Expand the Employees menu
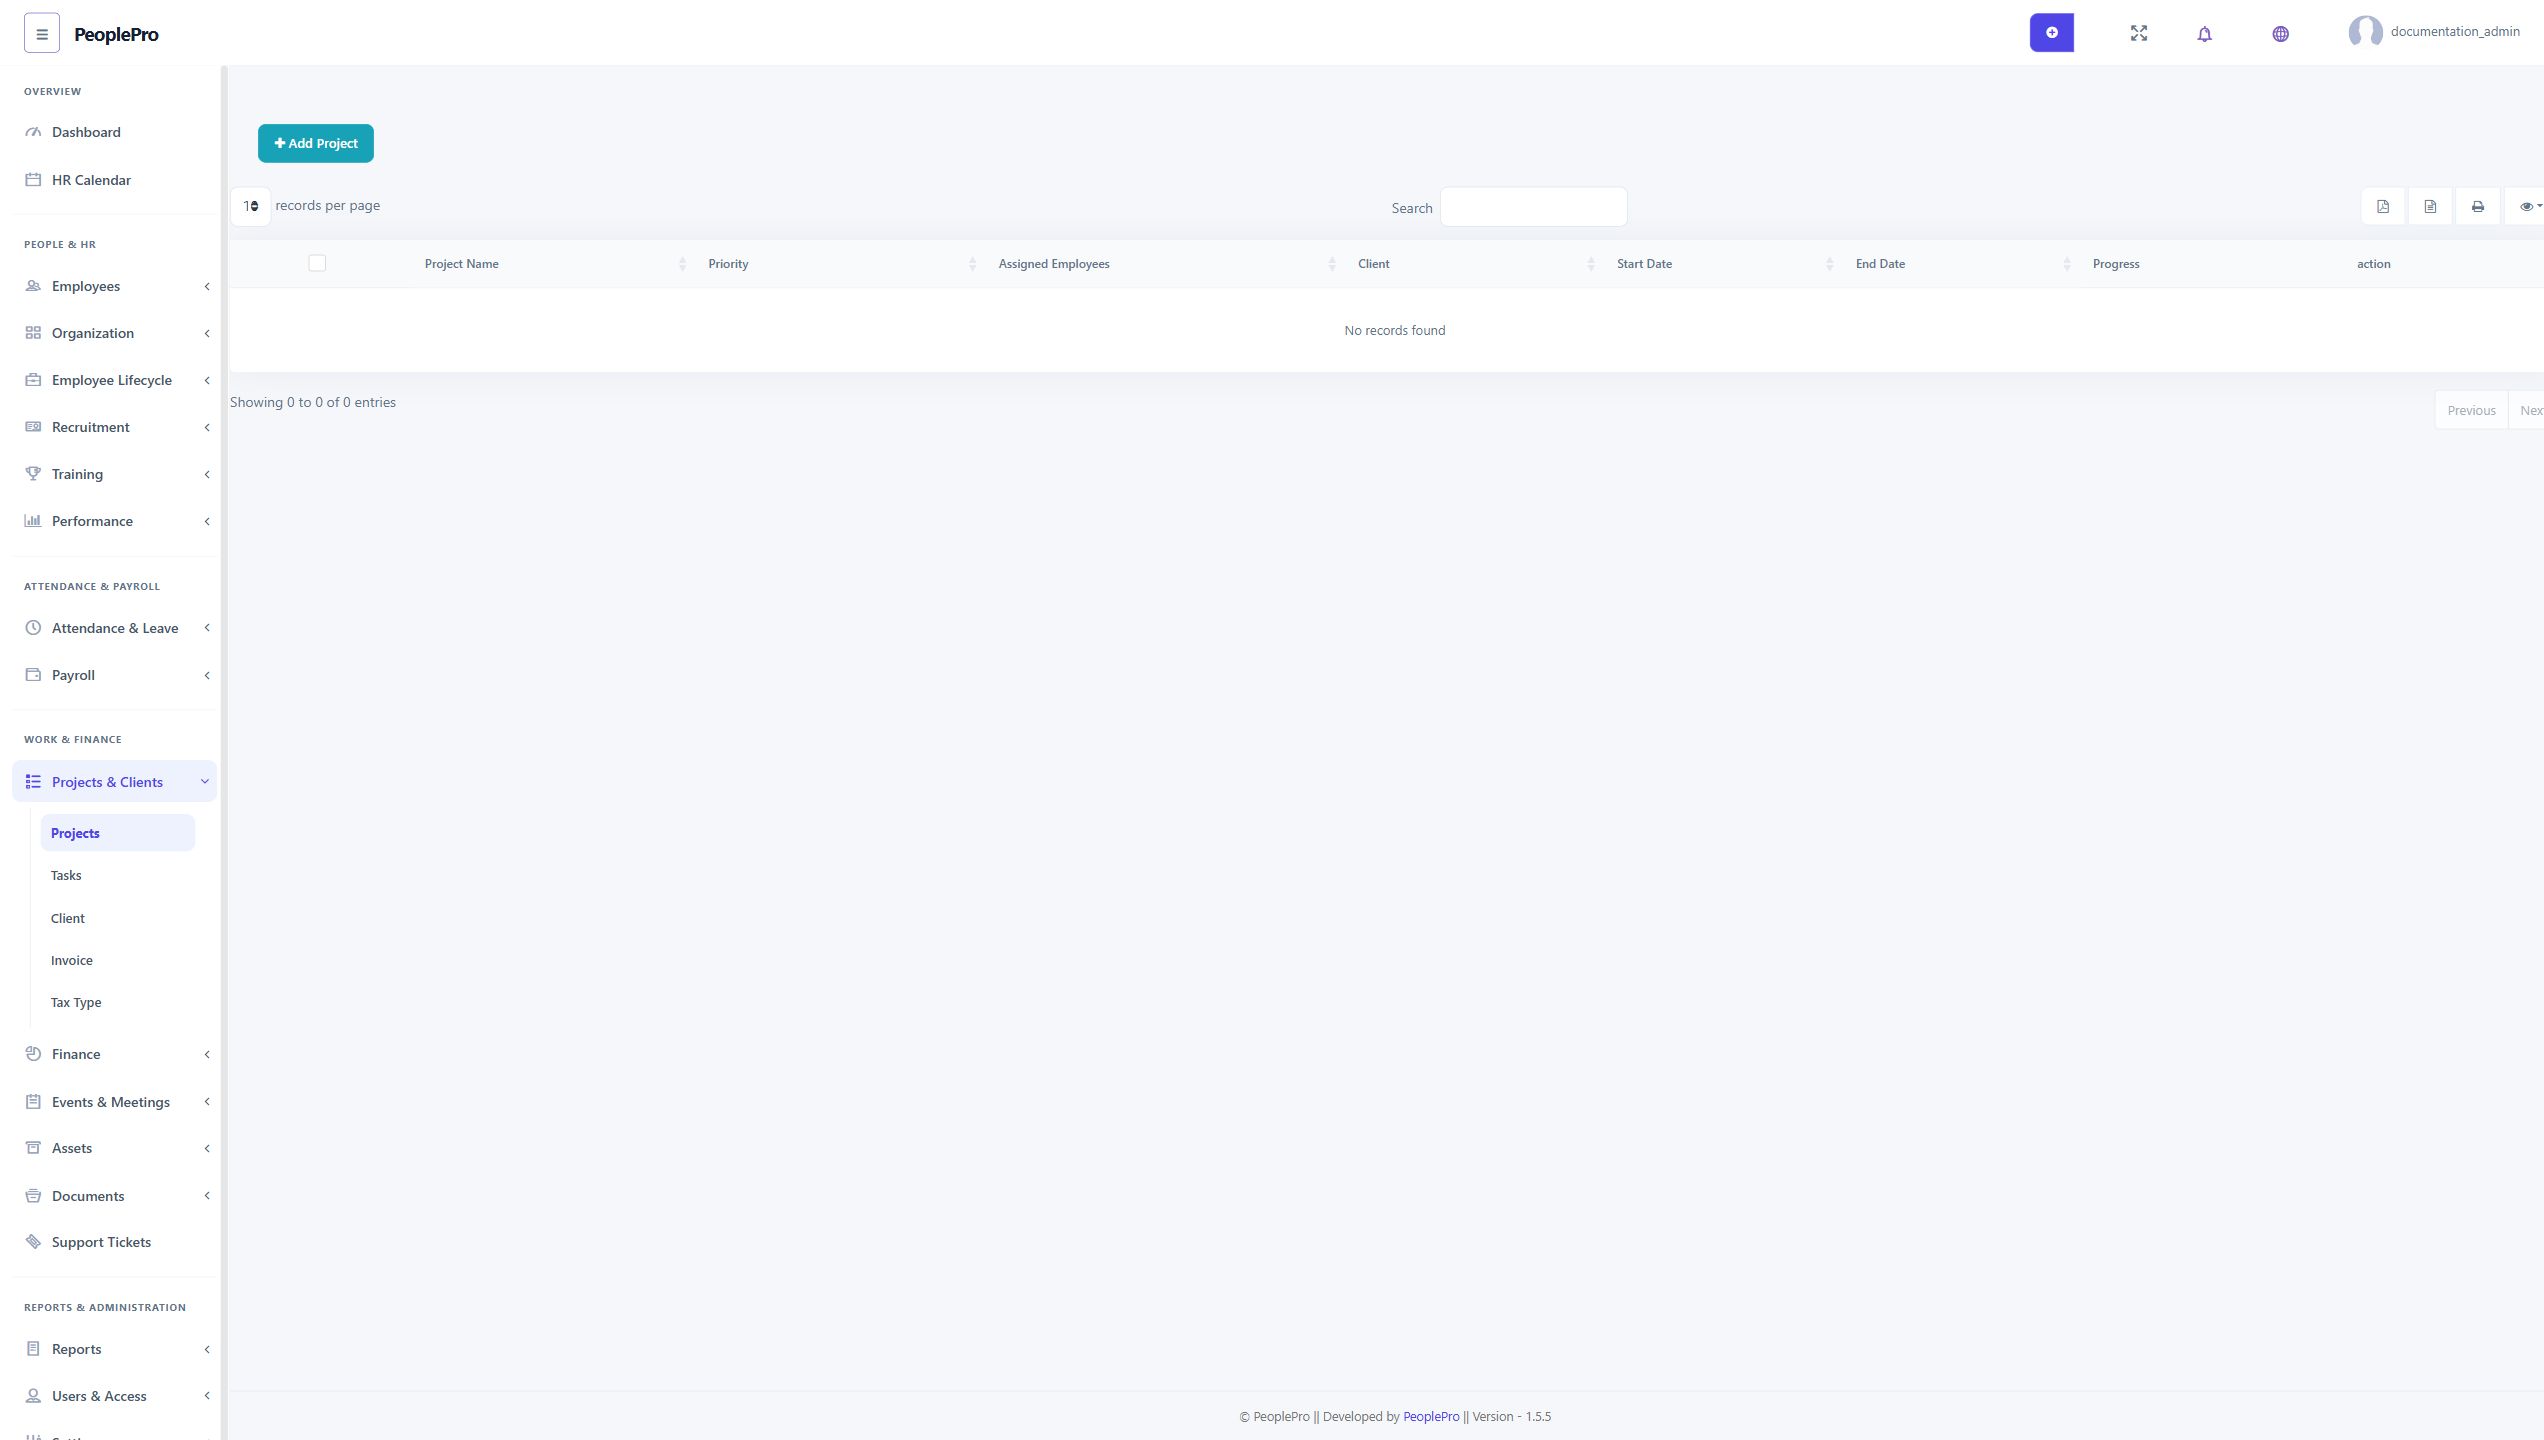 click(x=115, y=286)
